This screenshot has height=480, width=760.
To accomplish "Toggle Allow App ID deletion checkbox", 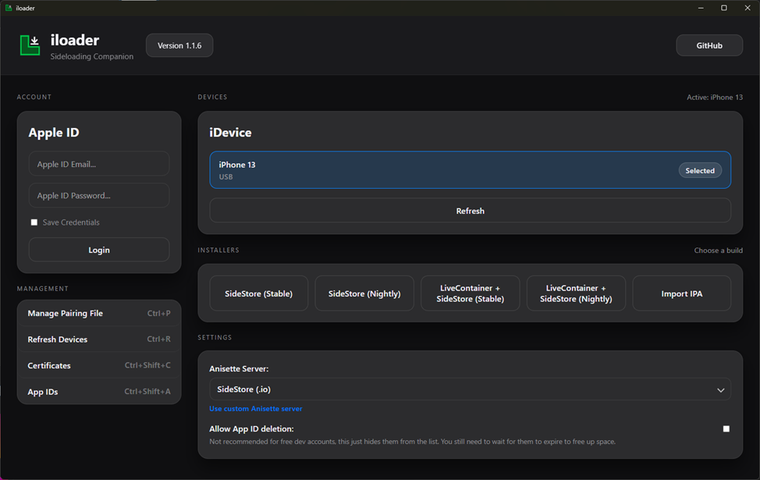I will click(x=726, y=429).
